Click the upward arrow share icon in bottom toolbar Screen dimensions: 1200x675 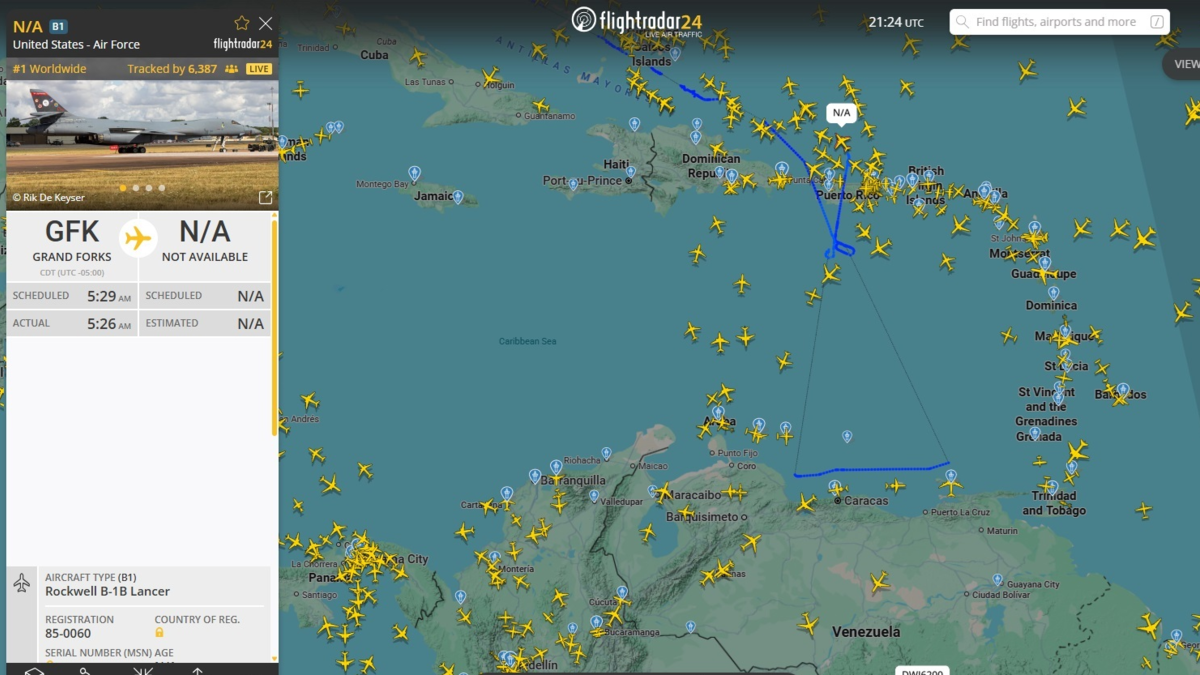pyautogui.click(x=198, y=670)
